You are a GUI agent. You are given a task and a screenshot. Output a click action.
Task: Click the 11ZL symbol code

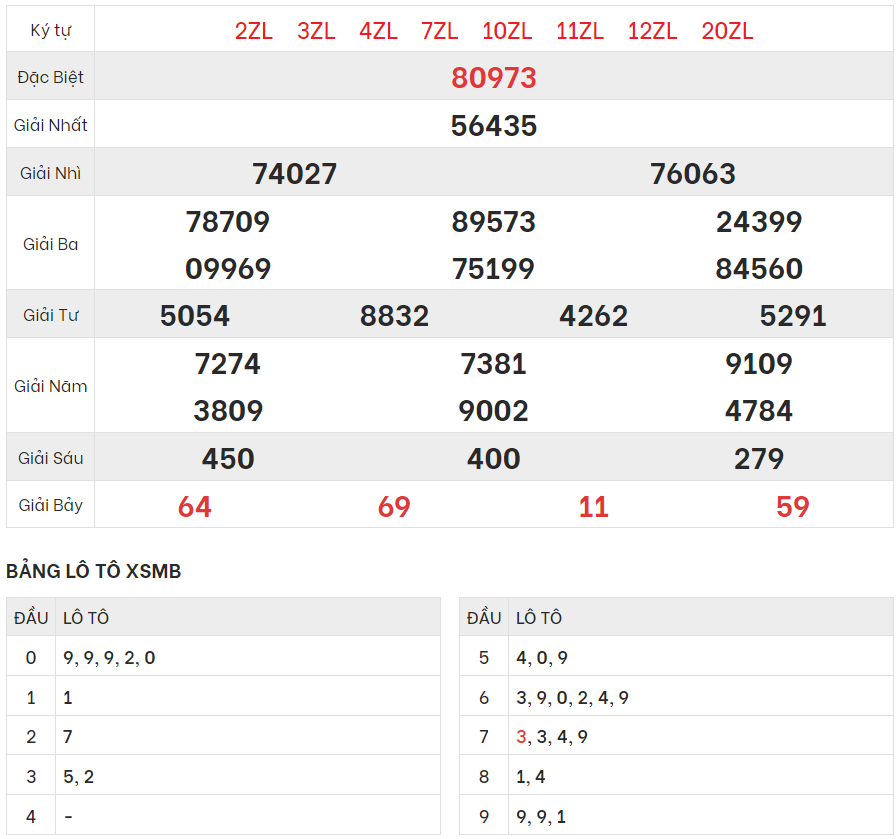pos(580,31)
